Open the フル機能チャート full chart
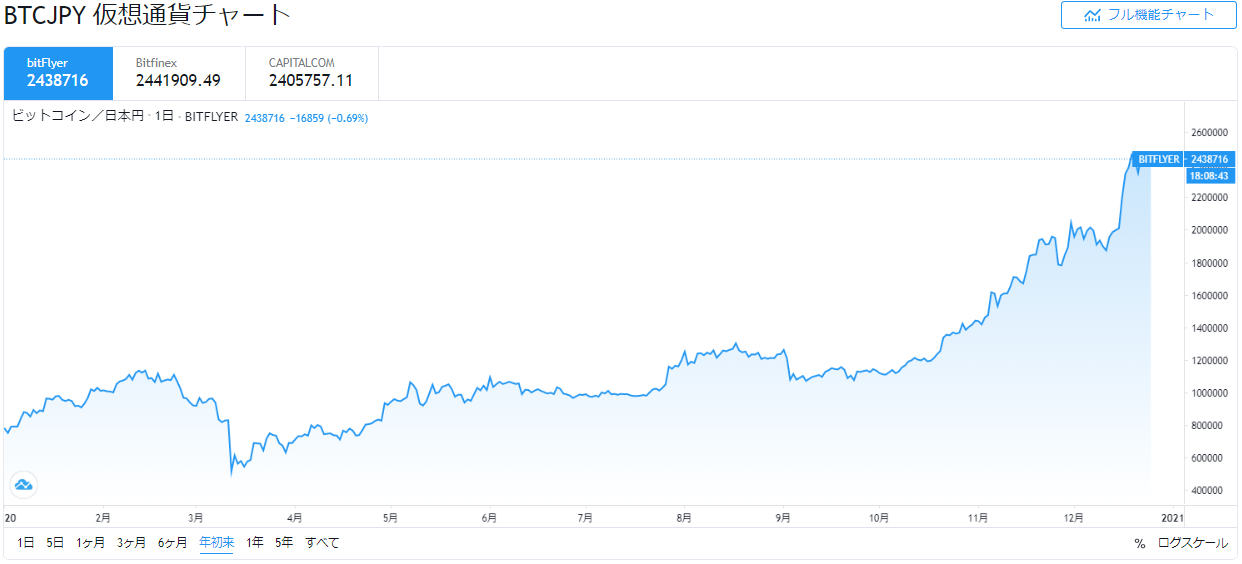 point(1149,15)
